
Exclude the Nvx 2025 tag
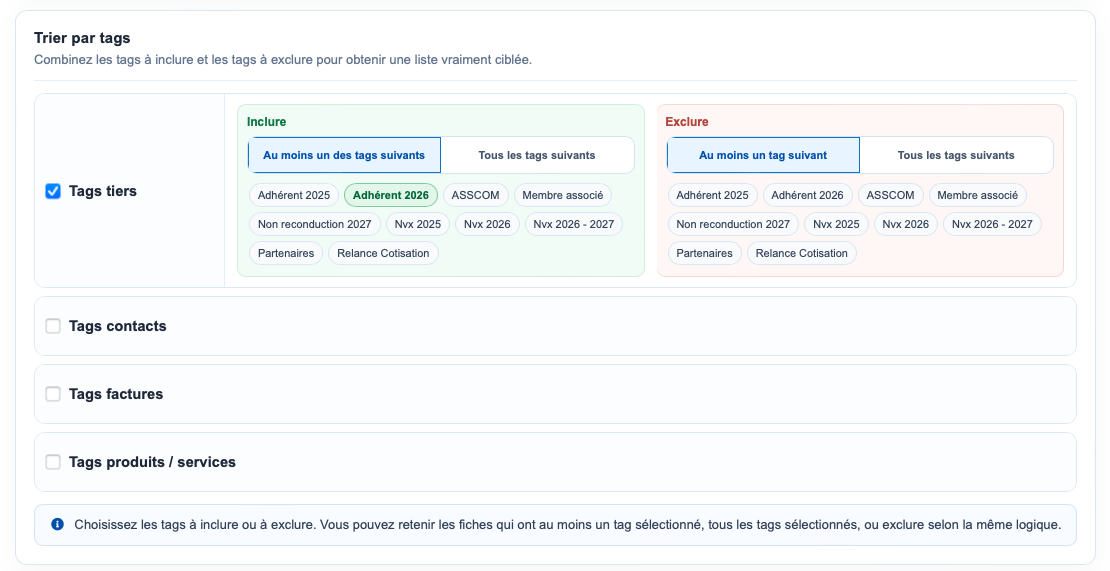tap(836, 224)
